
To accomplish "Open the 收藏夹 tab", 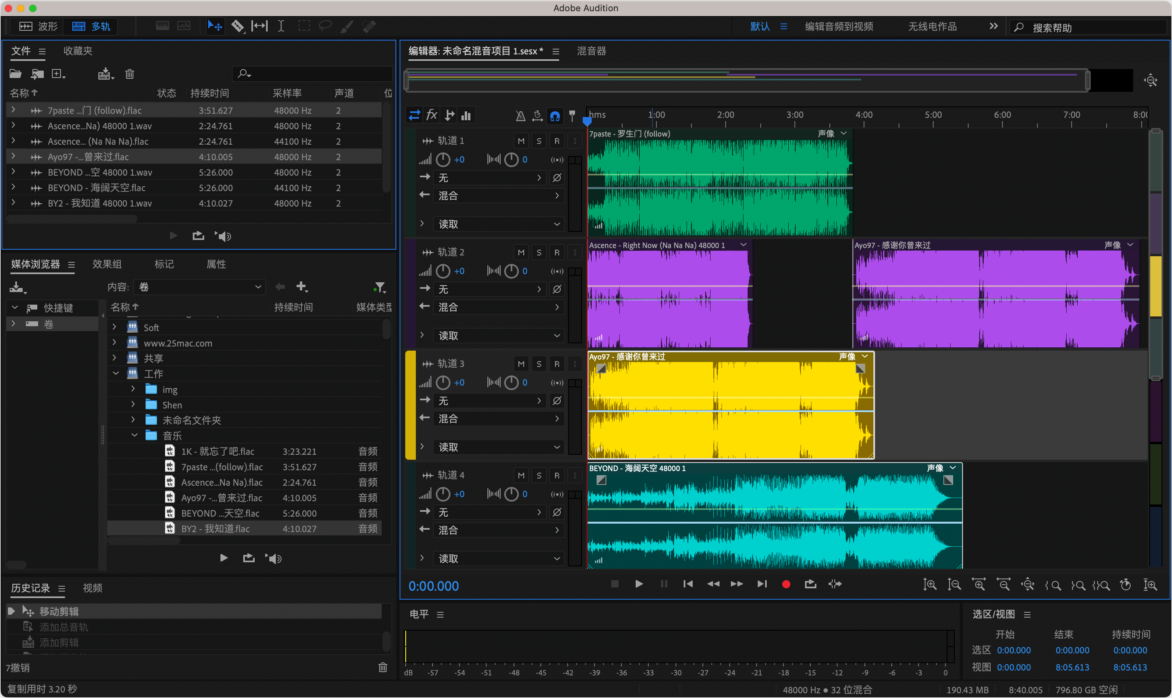I will point(78,51).
